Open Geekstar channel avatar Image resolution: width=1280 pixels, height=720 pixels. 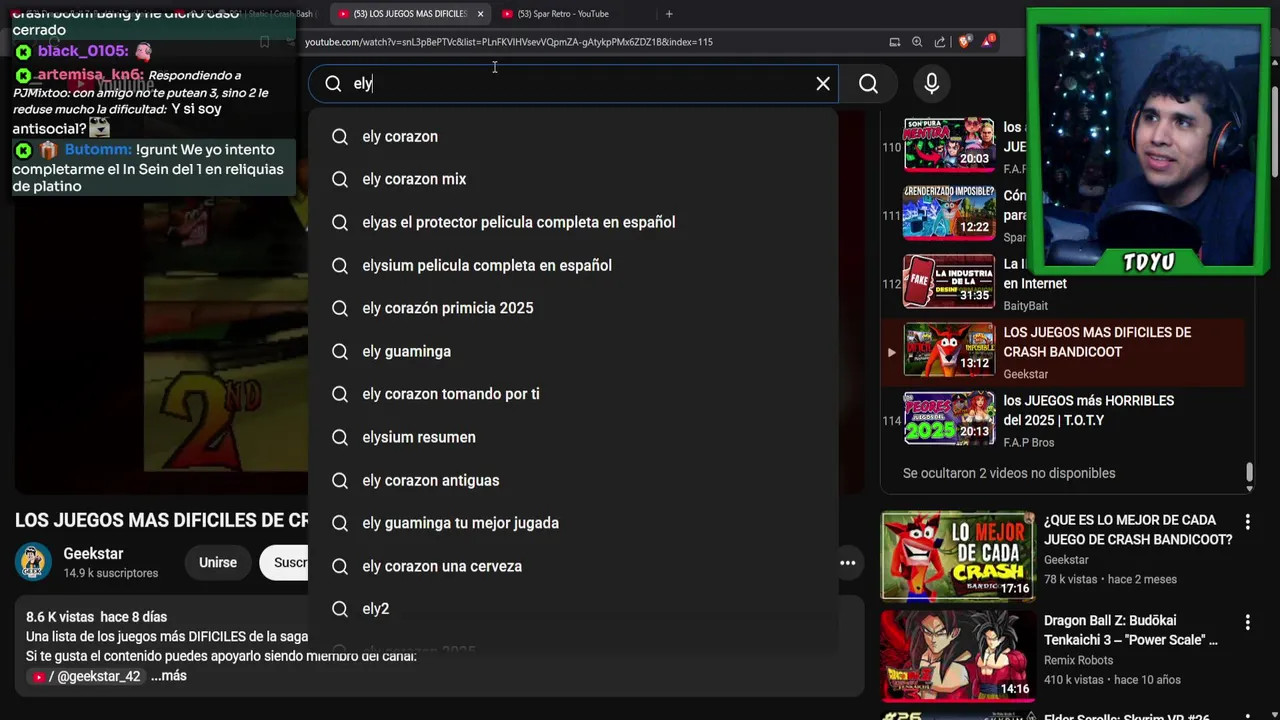33,562
